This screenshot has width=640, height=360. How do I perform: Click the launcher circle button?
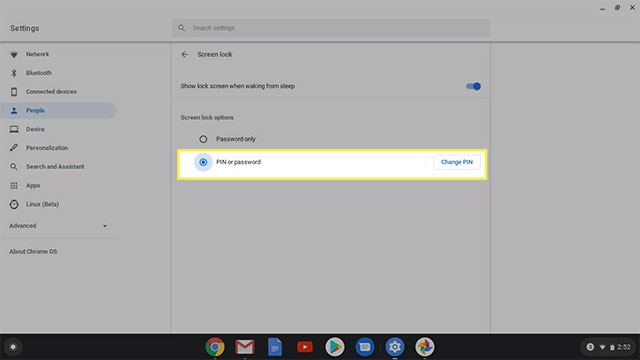13,347
